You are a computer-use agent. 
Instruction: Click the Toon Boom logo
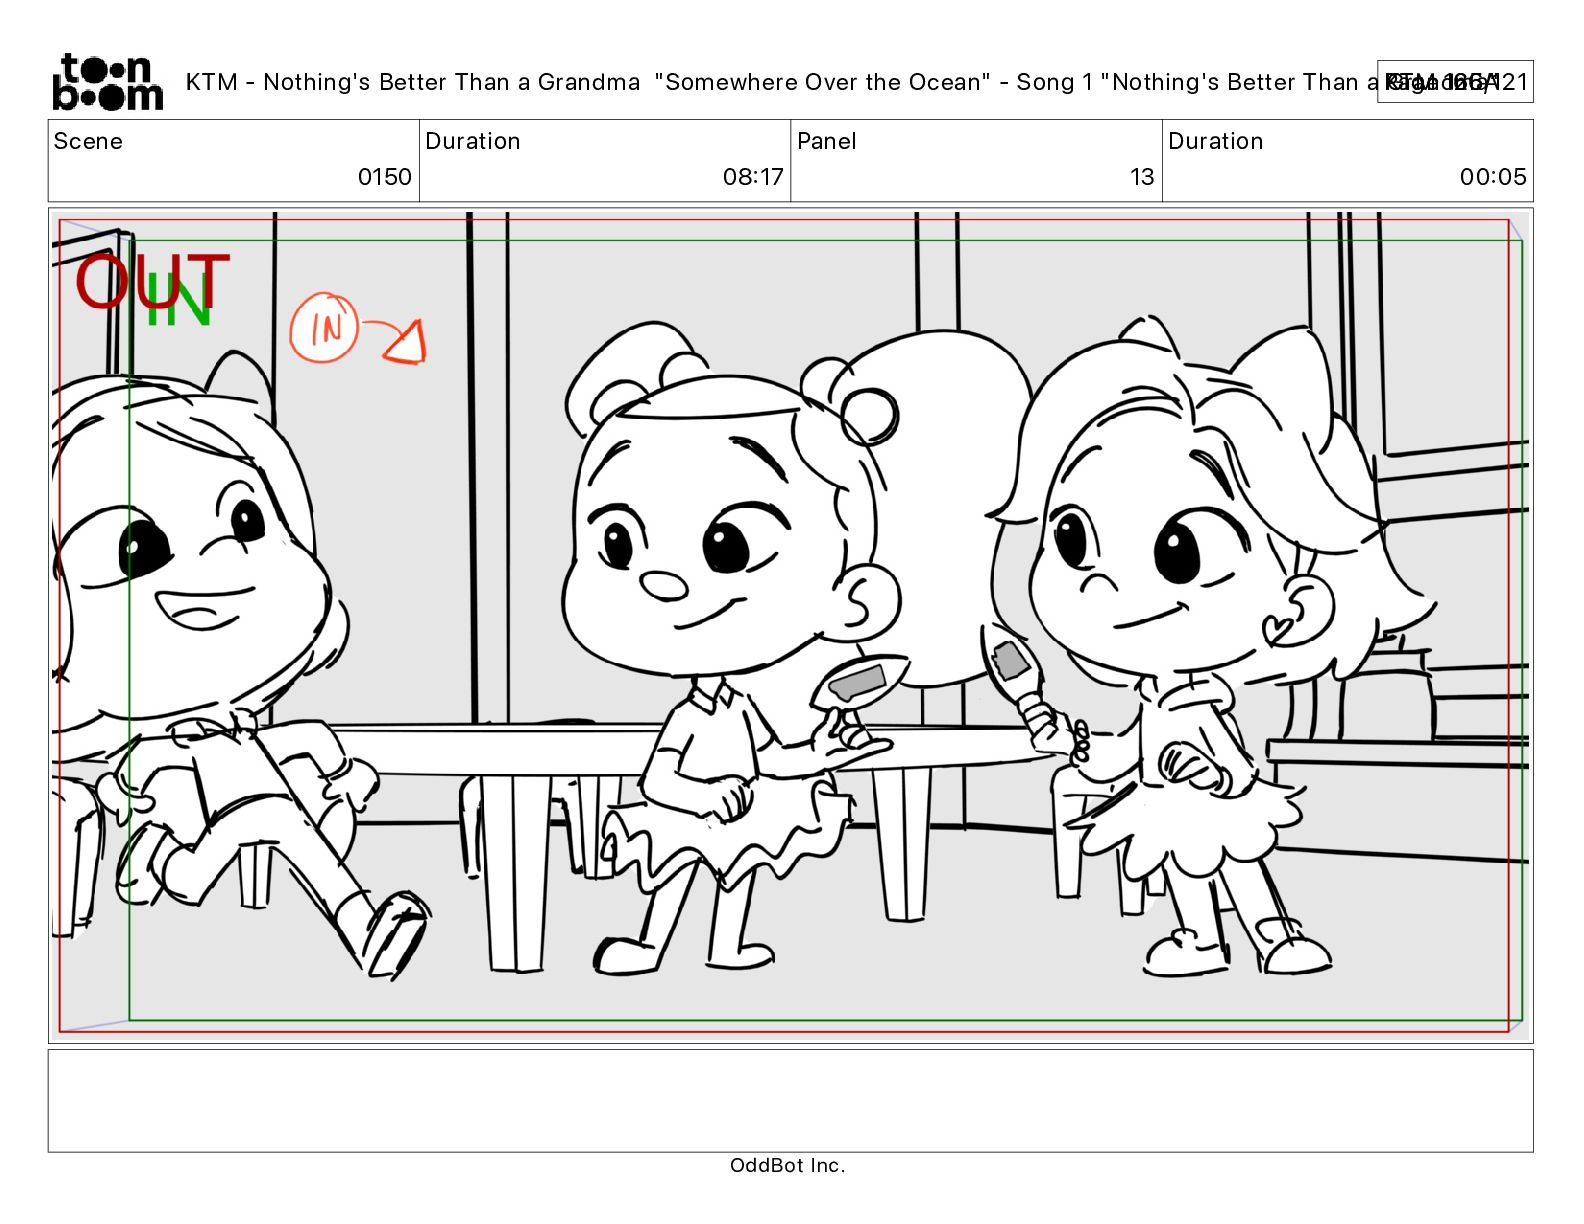[107, 82]
